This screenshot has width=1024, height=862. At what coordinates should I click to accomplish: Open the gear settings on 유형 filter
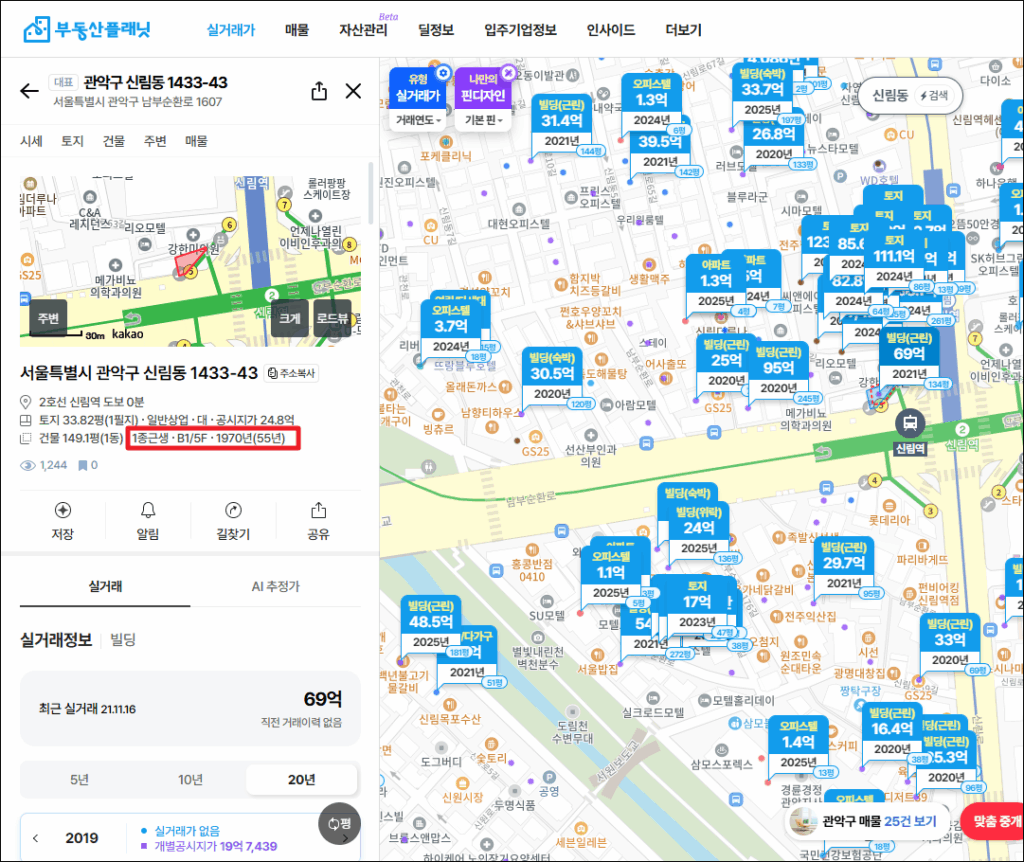click(x=444, y=74)
